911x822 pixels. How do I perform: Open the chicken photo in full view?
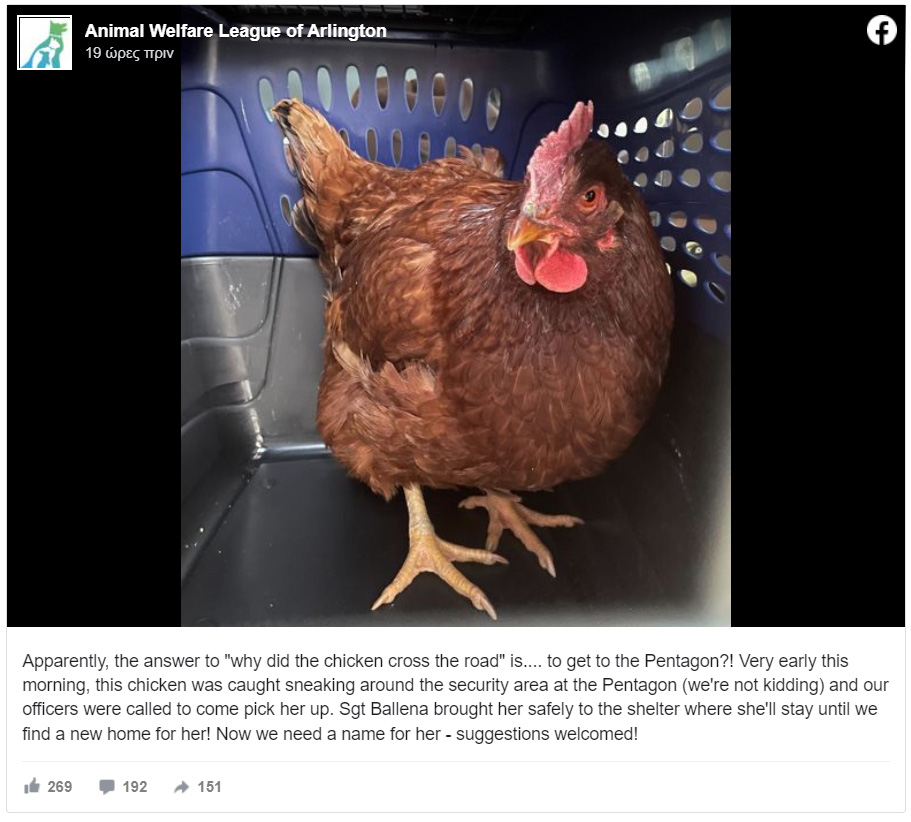click(456, 316)
